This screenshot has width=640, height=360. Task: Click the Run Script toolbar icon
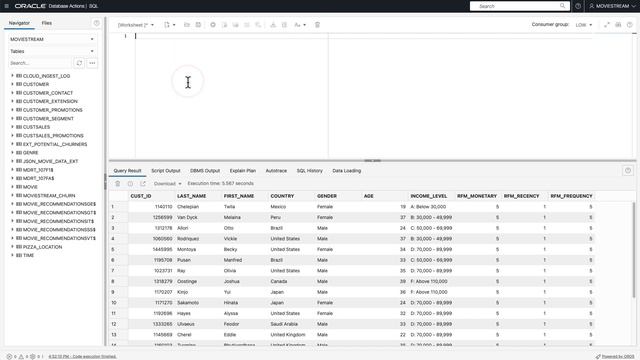224,25
